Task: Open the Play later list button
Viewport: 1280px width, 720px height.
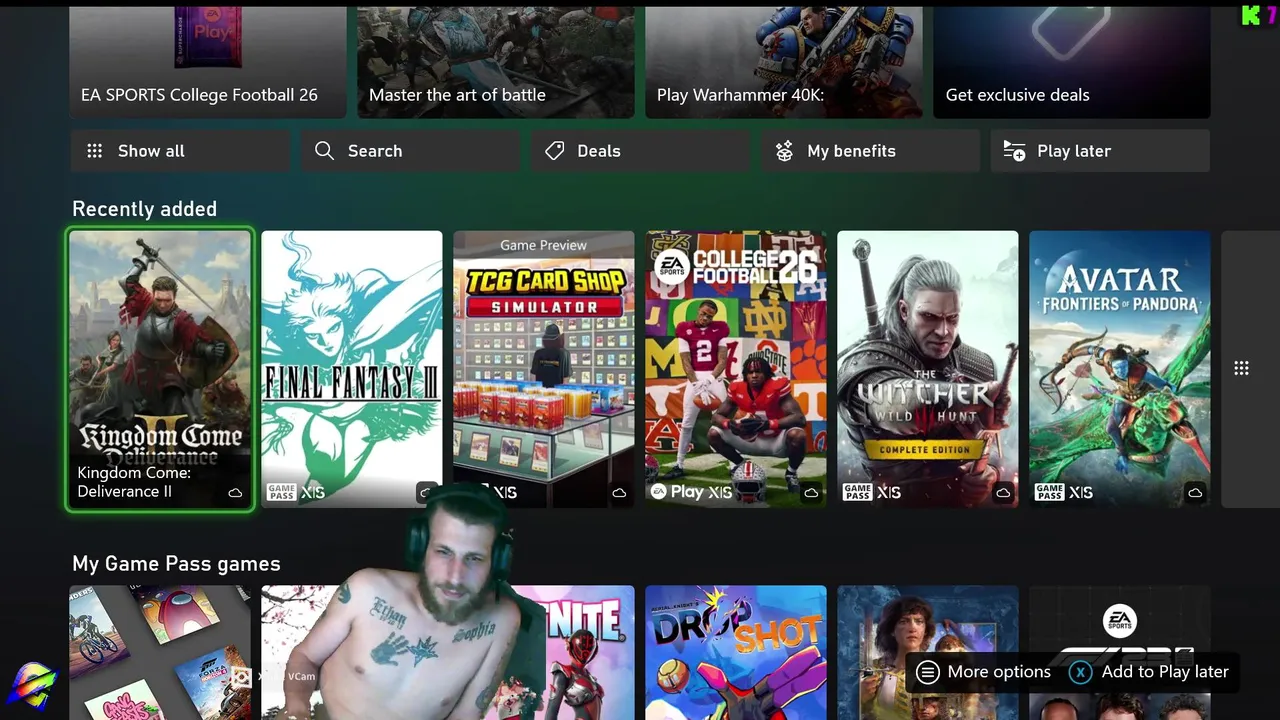Action: pos(1100,151)
